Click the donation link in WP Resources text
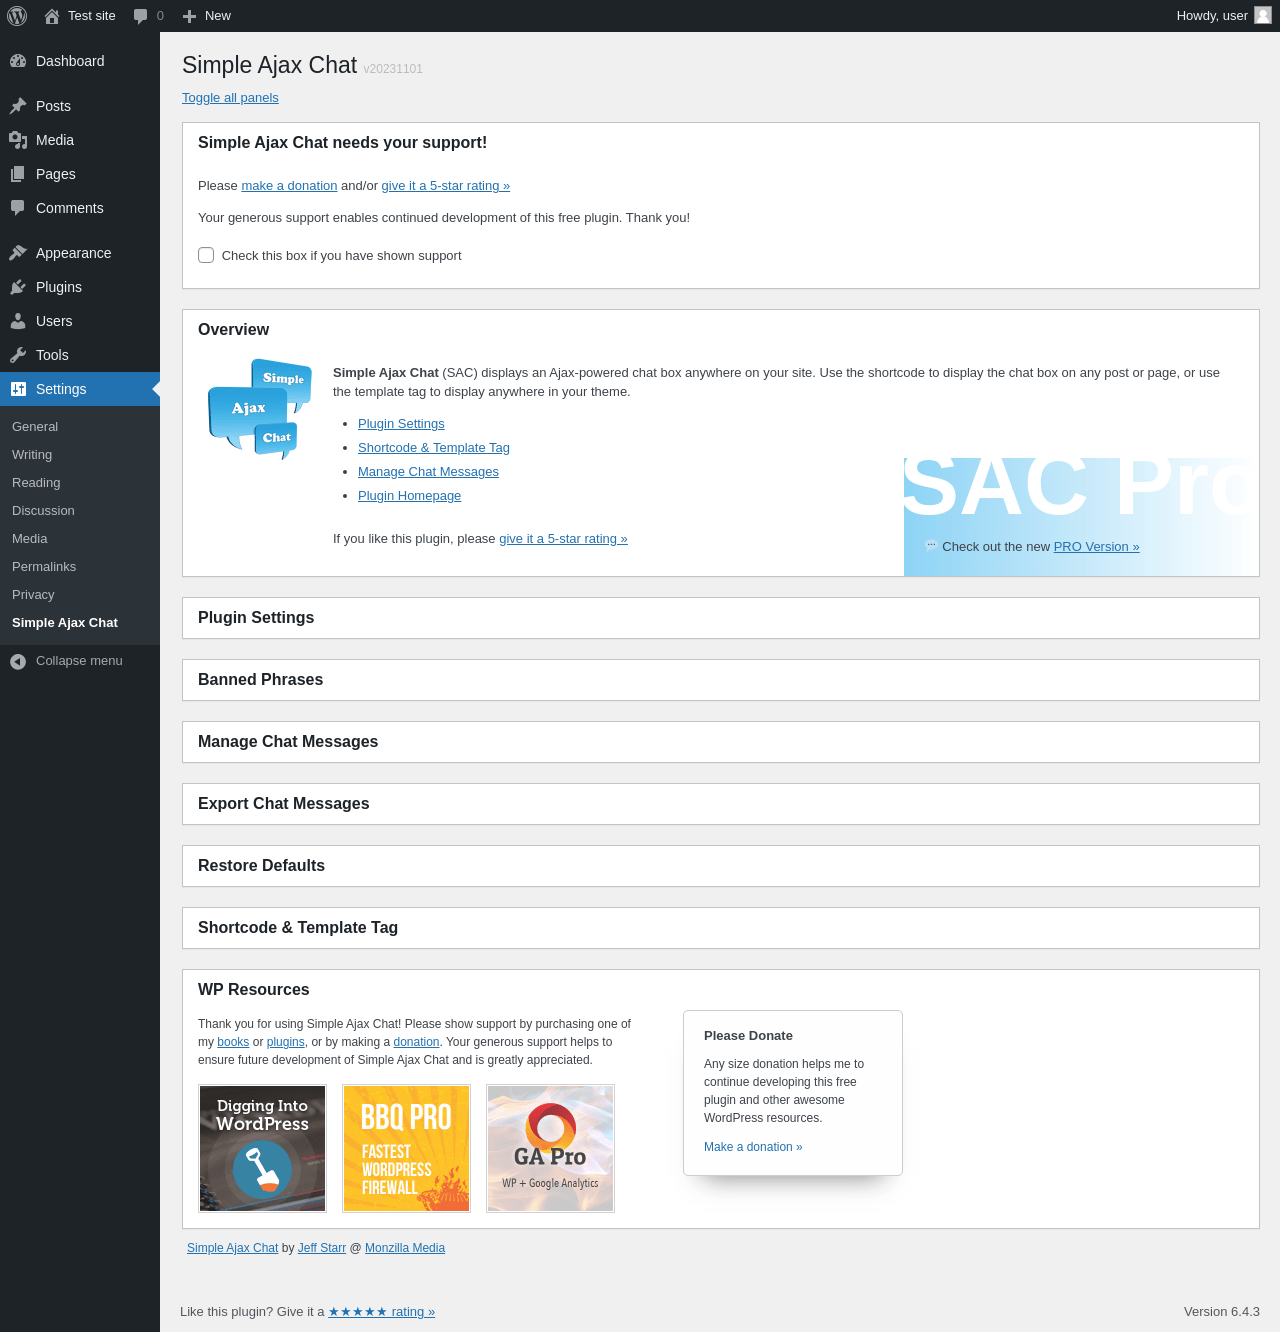 [416, 1042]
